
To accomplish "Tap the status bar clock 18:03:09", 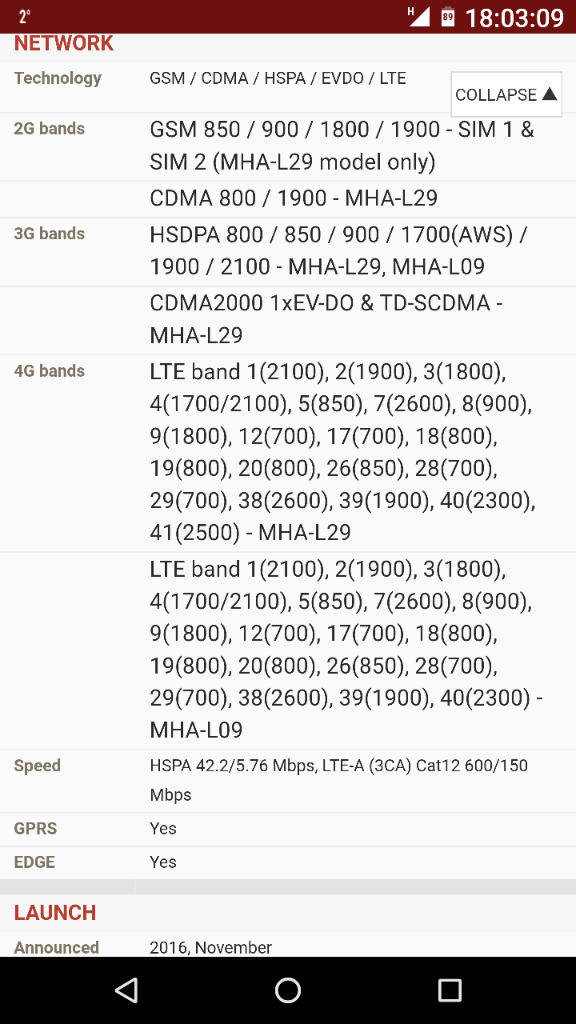I will click(514, 17).
